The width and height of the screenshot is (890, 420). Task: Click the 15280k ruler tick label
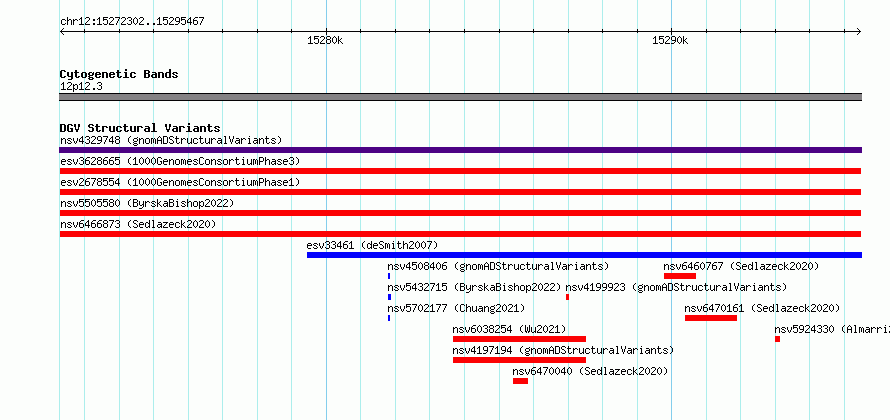(x=325, y=40)
